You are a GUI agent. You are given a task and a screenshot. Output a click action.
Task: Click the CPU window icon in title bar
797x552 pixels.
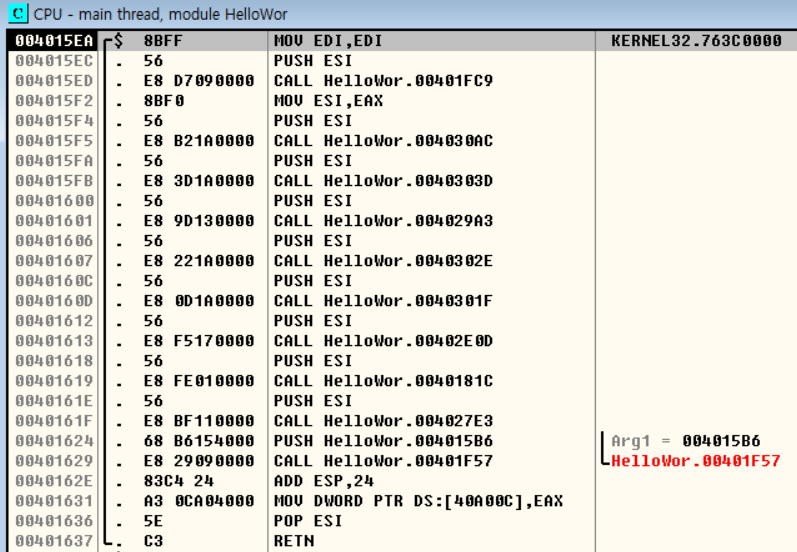(x=17, y=13)
